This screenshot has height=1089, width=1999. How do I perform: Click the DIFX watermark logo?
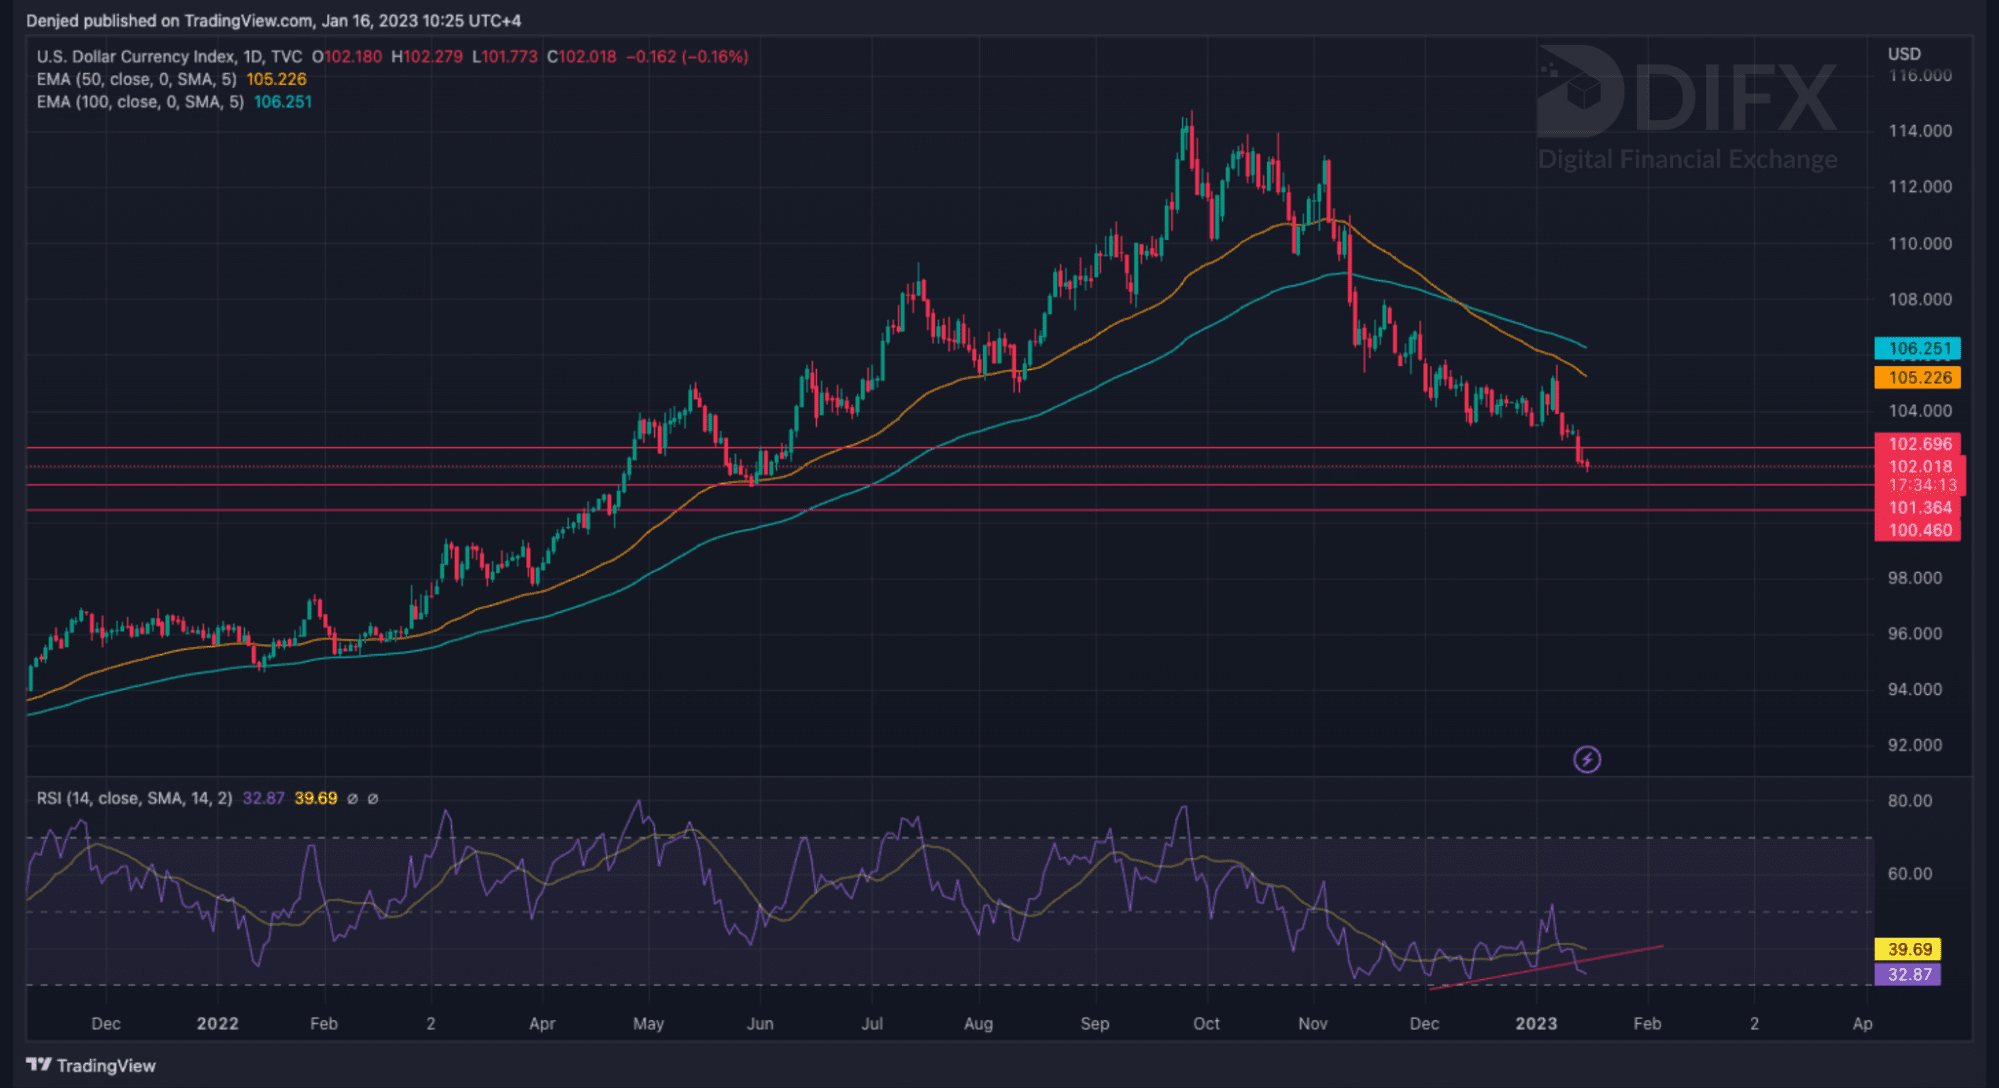1686,92
